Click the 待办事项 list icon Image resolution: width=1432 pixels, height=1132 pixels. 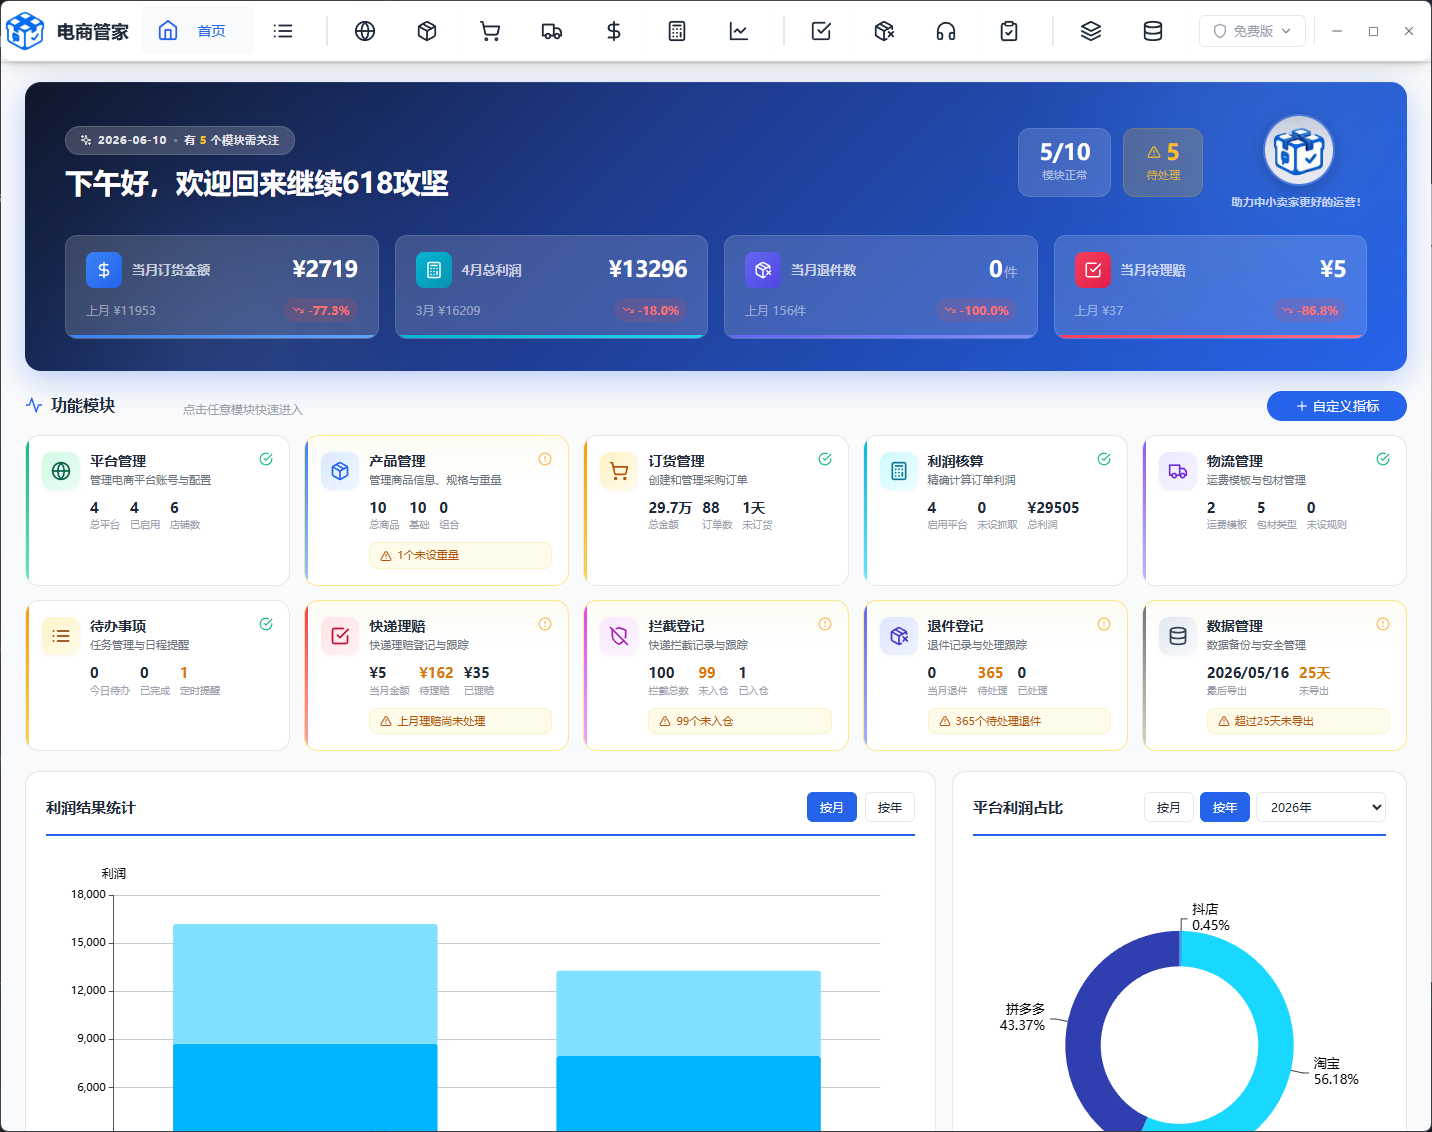[61, 636]
